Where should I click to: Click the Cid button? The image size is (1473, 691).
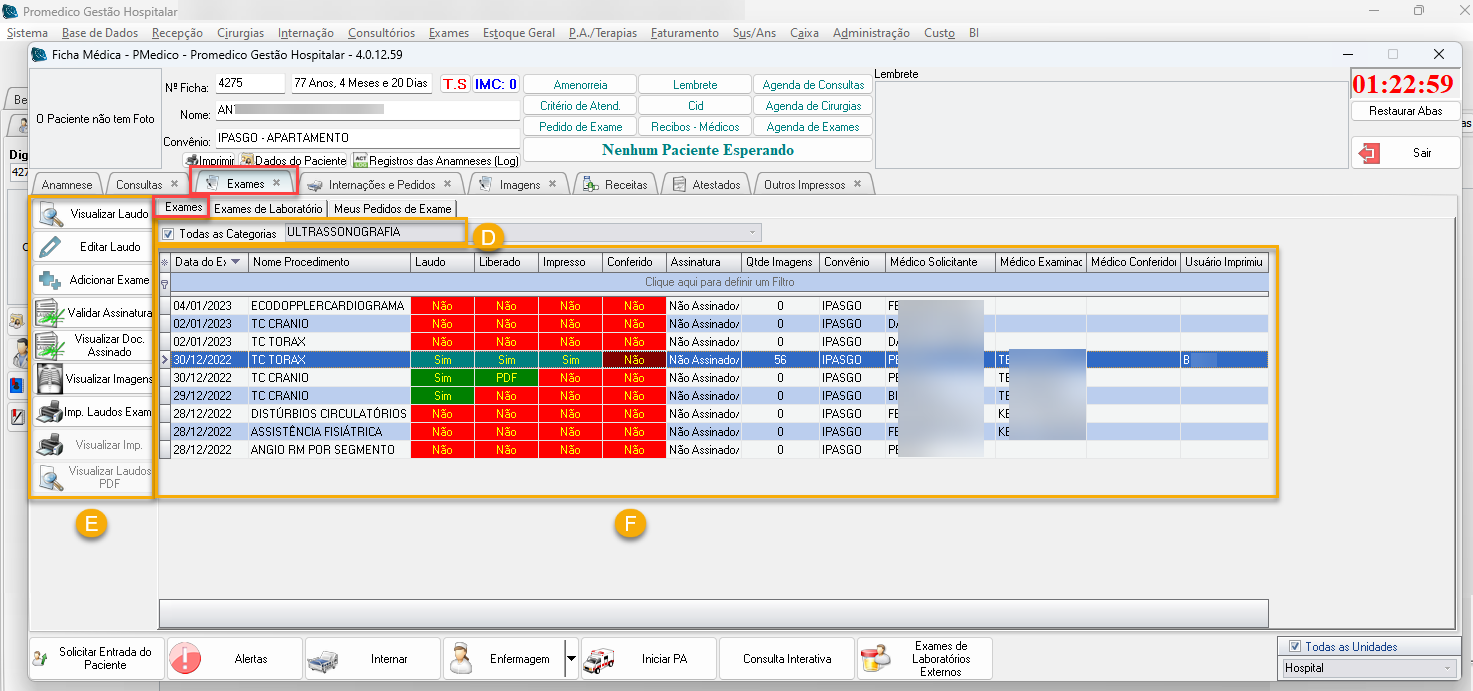point(695,106)
